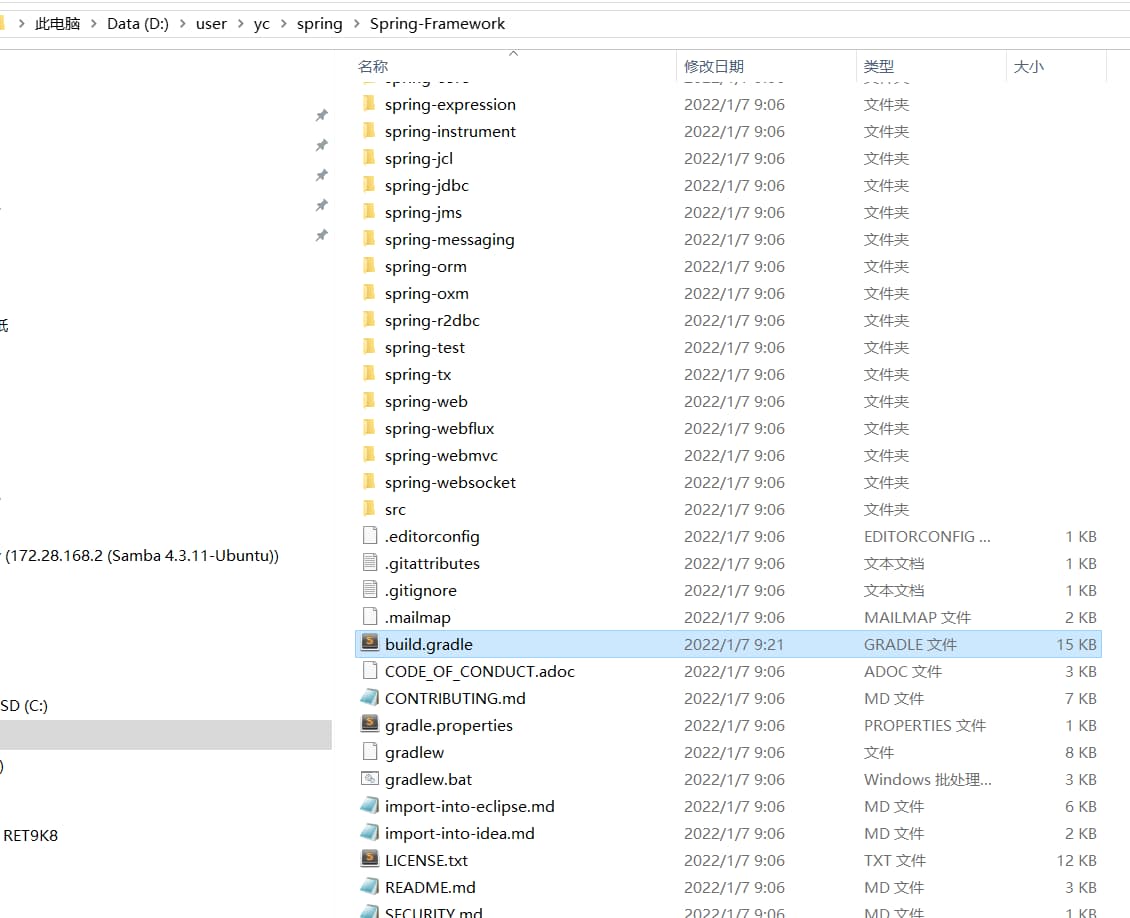Select the RET9K8 item in sidebar
Screen dimensions: 1130x918
(x=30, y=835)
